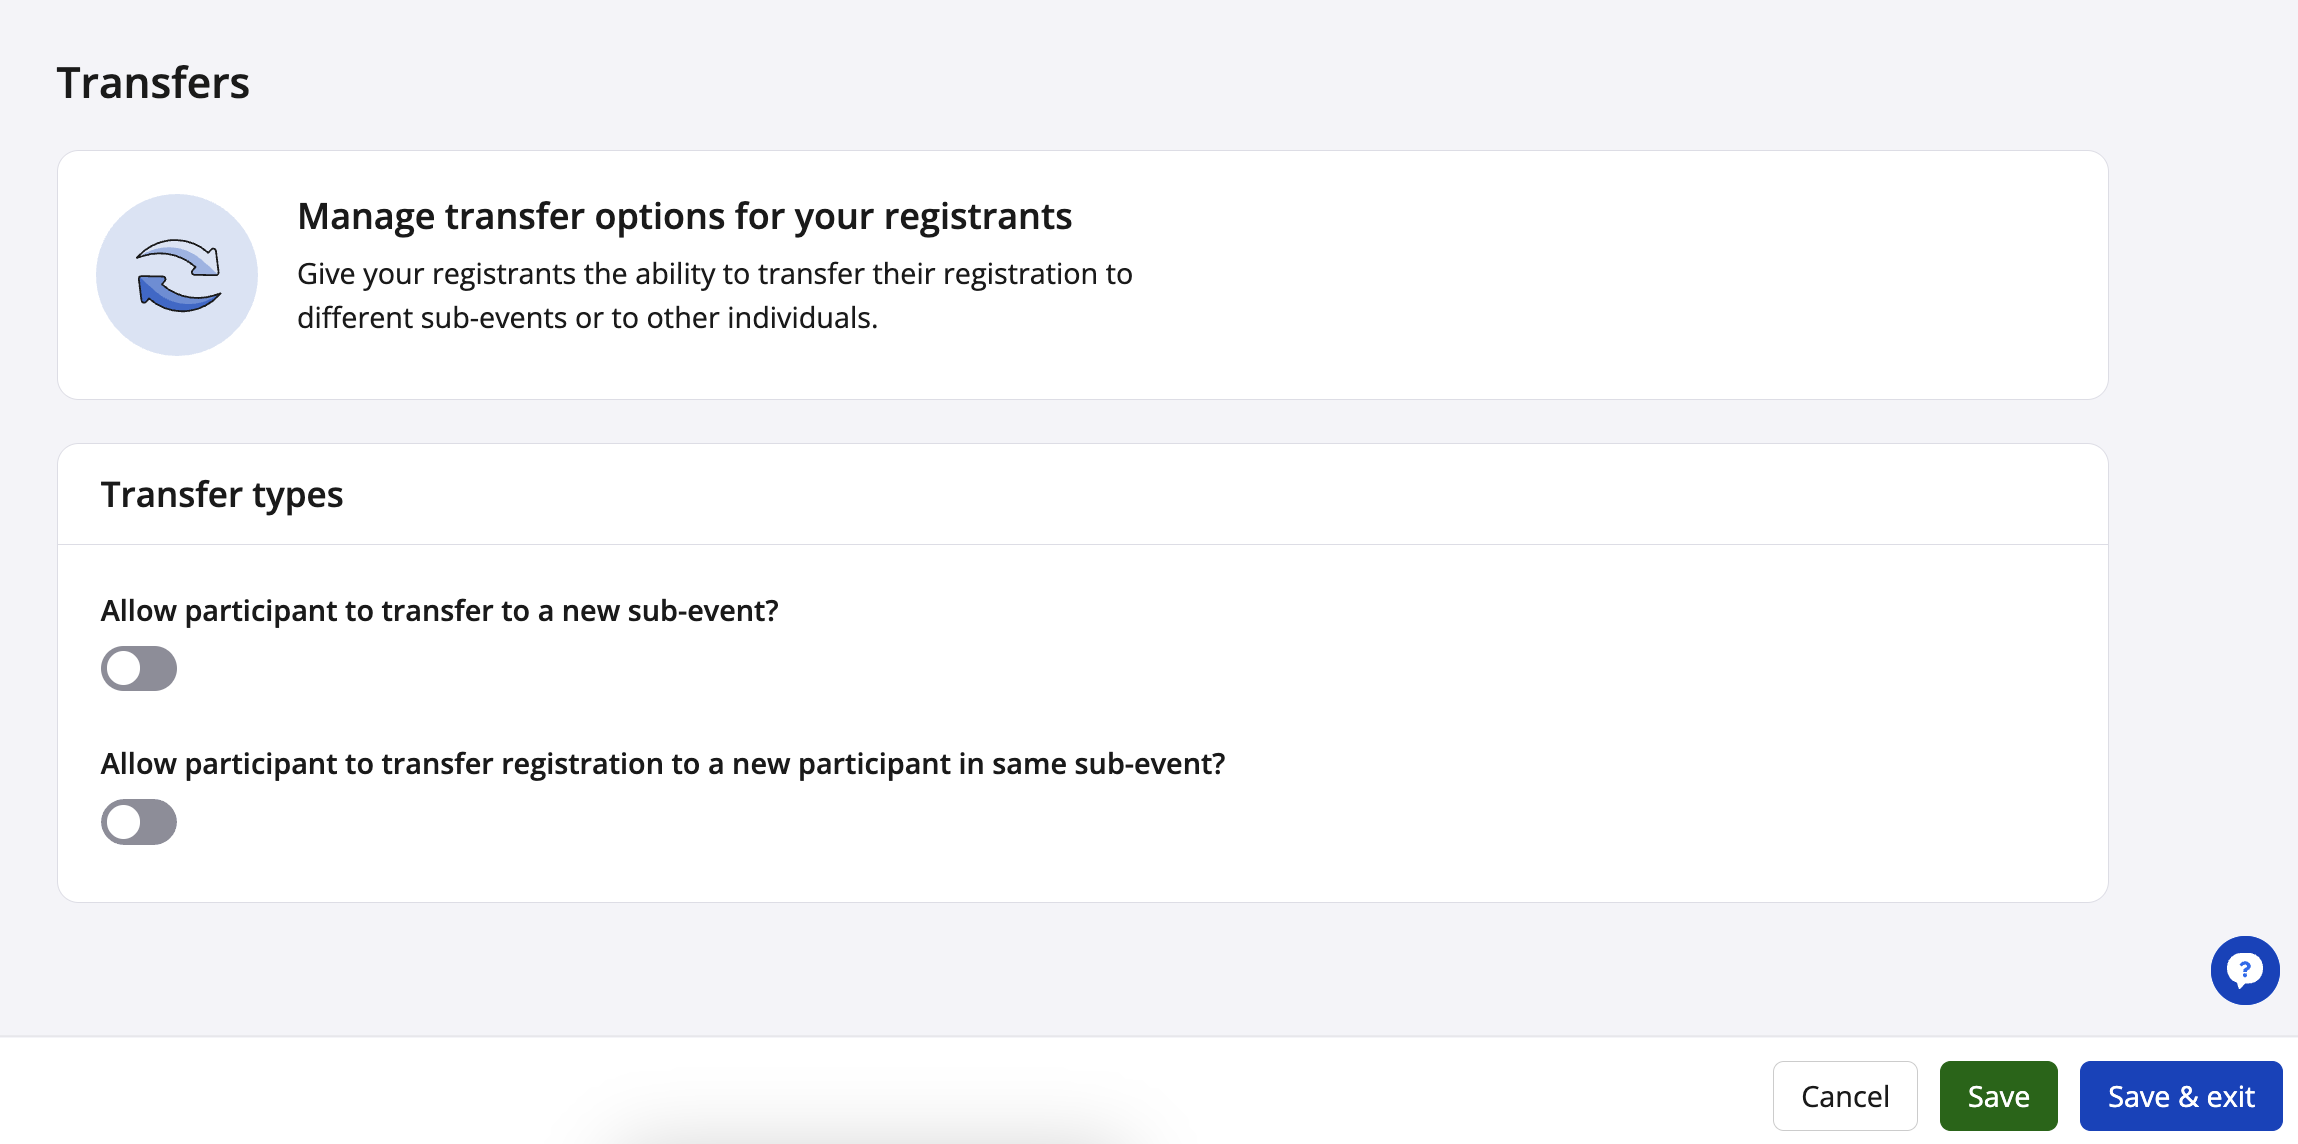The height and width of the screenshot is (1144, 2298).
Task: Click the words "Save & exit" label text
Action: click(2180, 1097)
